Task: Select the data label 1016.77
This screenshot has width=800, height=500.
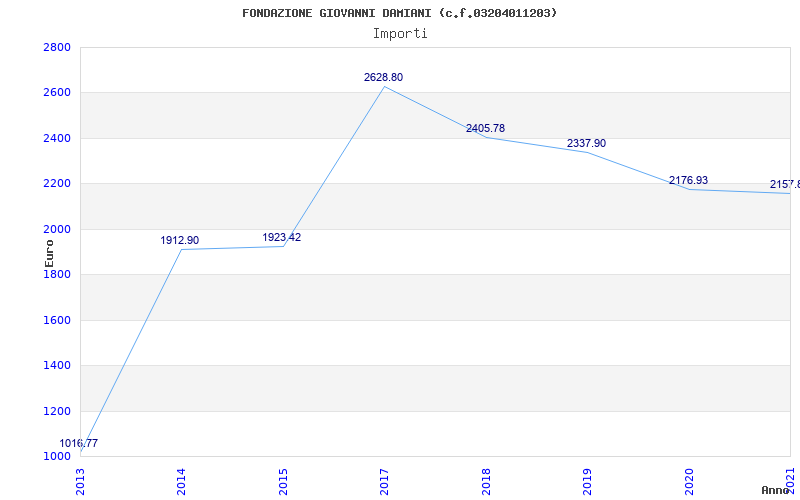Action: click(79, 443)
